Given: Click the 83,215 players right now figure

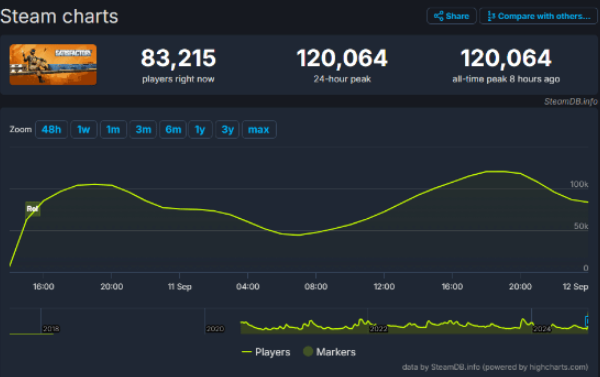Looking at the screenshot, I should [x=178, y=58].
